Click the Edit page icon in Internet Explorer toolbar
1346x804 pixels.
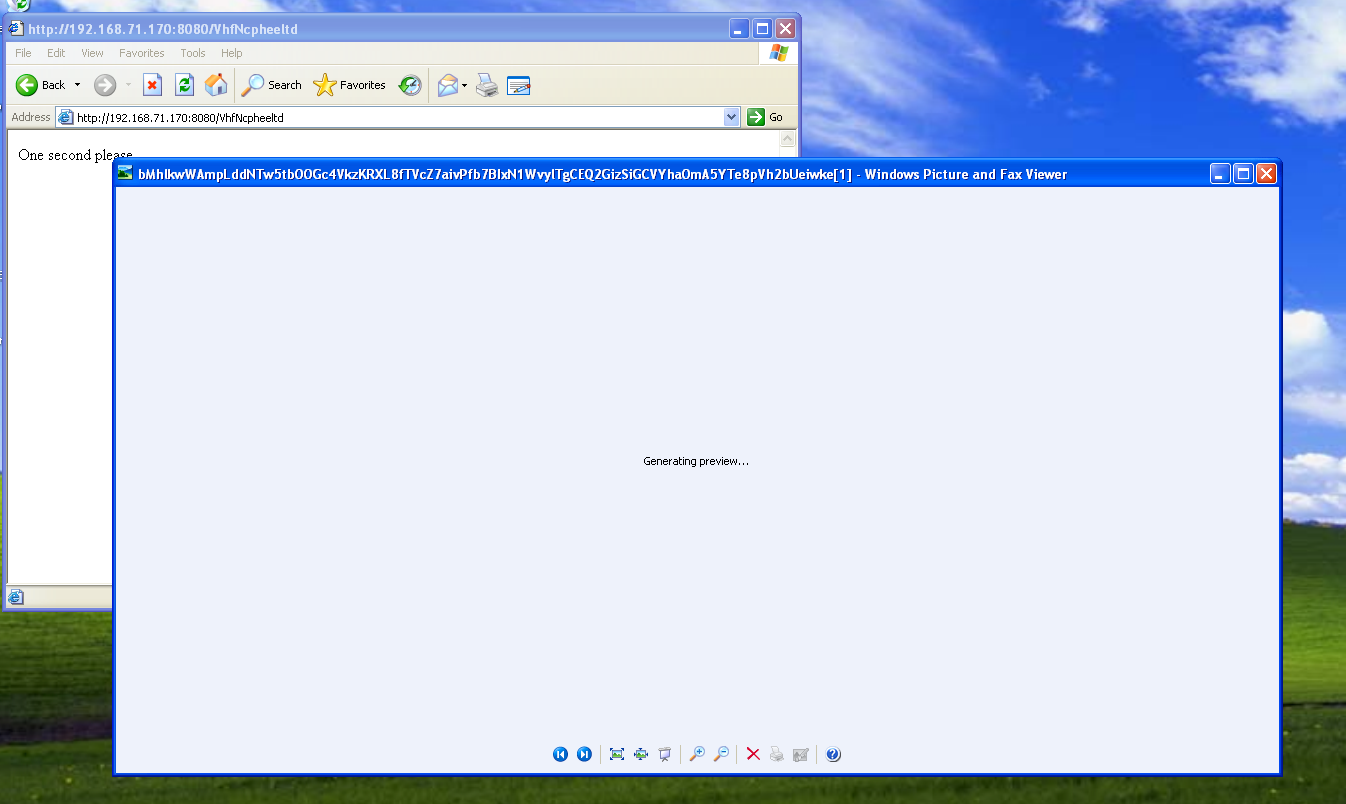[518, 85]
